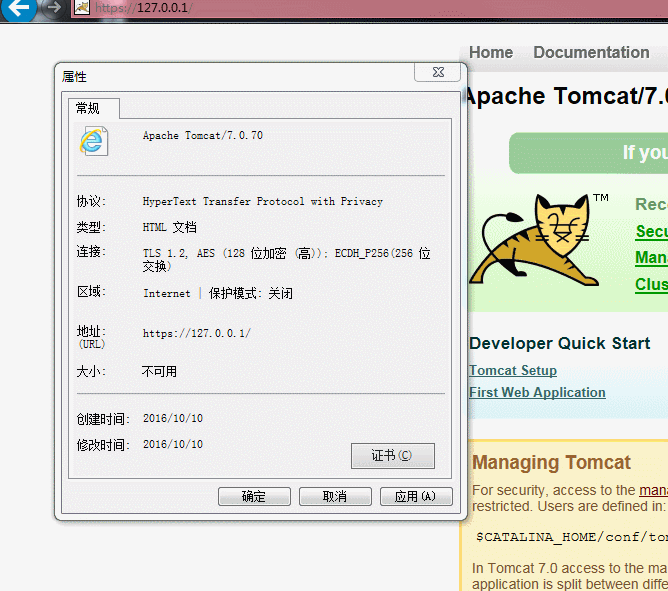Close the 属性 properties dialog

438,72
